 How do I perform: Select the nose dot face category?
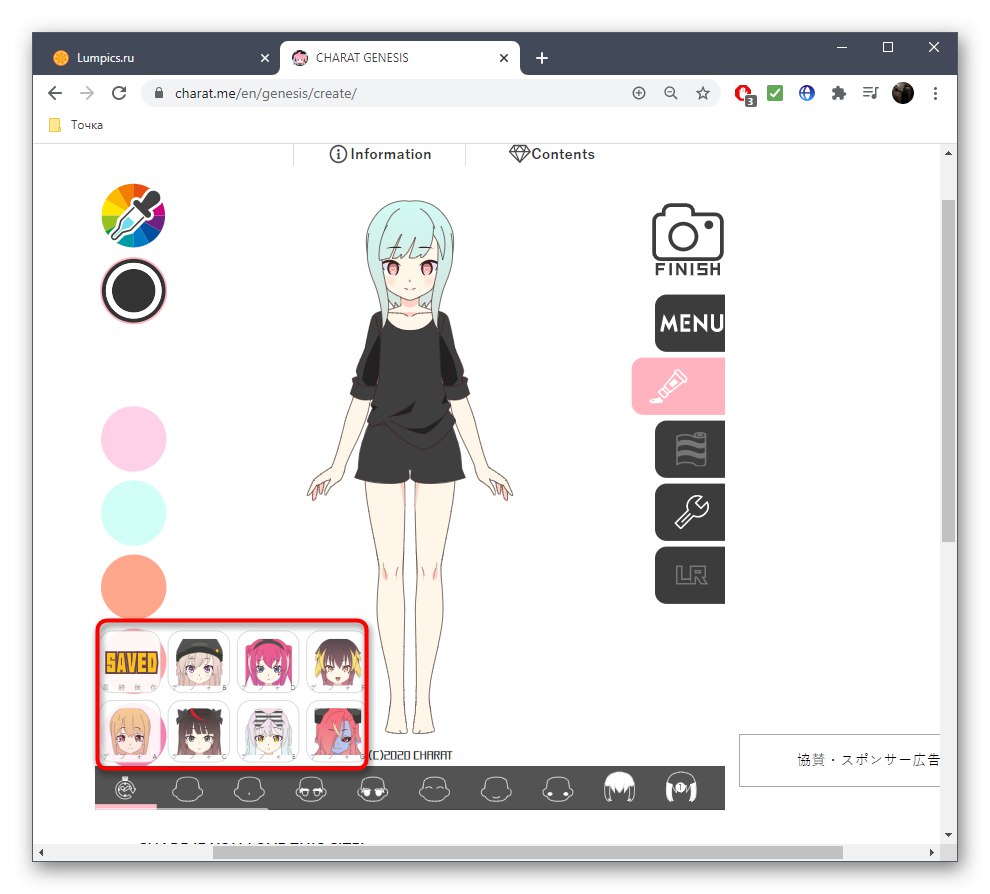pos(249,789)
